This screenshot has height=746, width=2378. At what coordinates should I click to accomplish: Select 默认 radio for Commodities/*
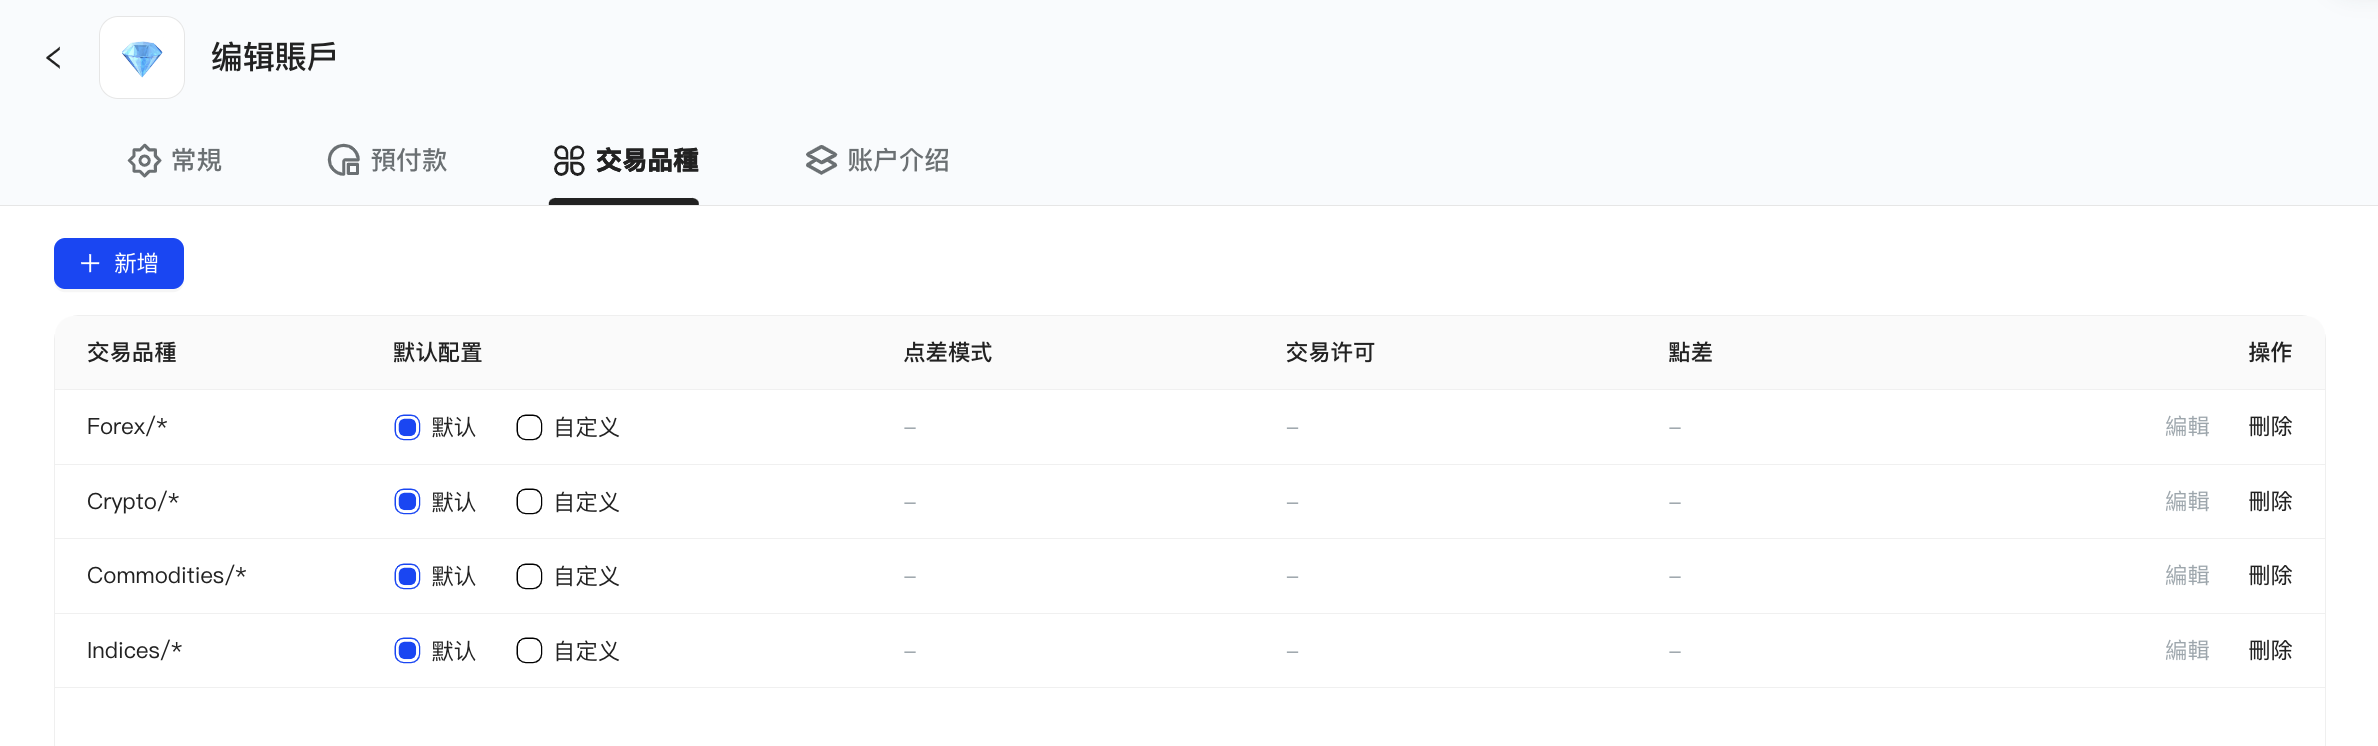point(407,576)
